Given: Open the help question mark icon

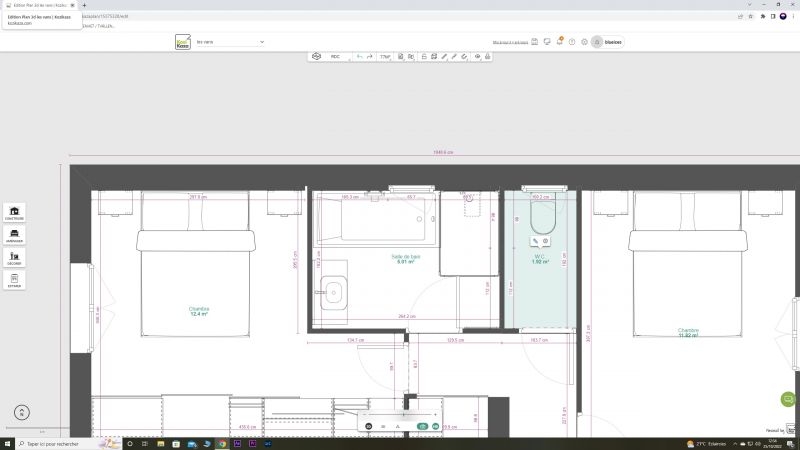Looking at the screenshot, I should 572,42.
